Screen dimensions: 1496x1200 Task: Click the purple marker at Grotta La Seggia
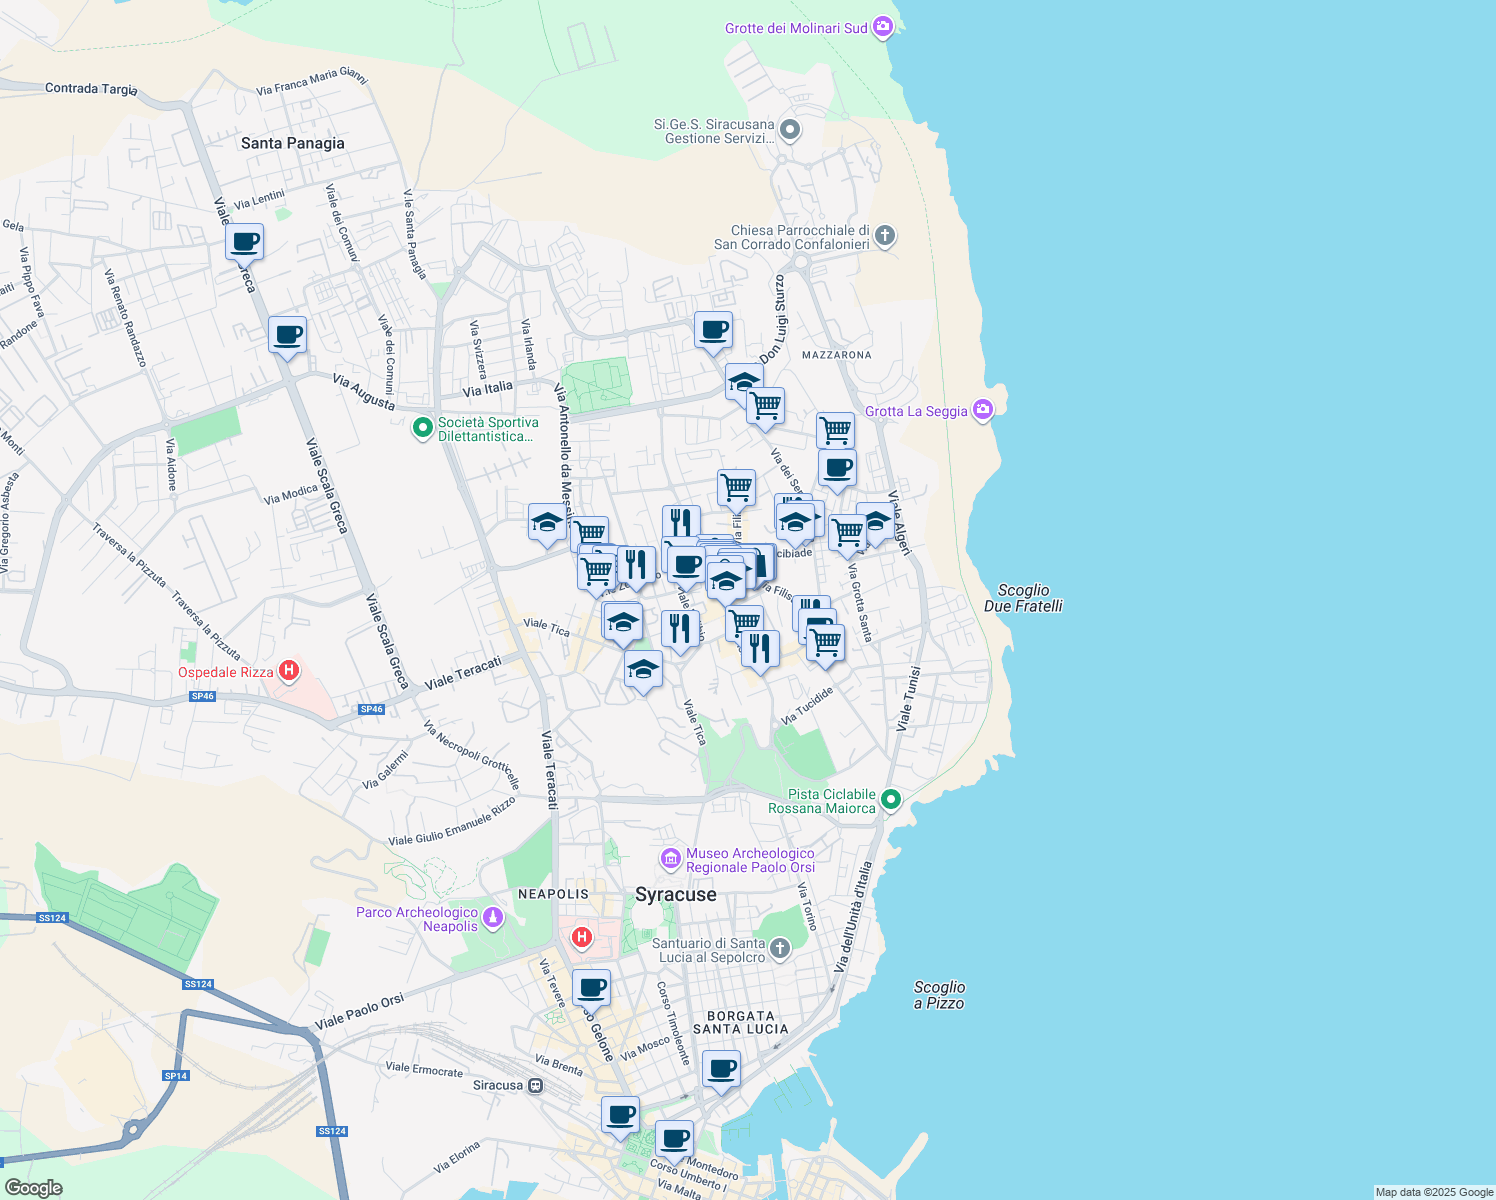[x=982, y=410]
